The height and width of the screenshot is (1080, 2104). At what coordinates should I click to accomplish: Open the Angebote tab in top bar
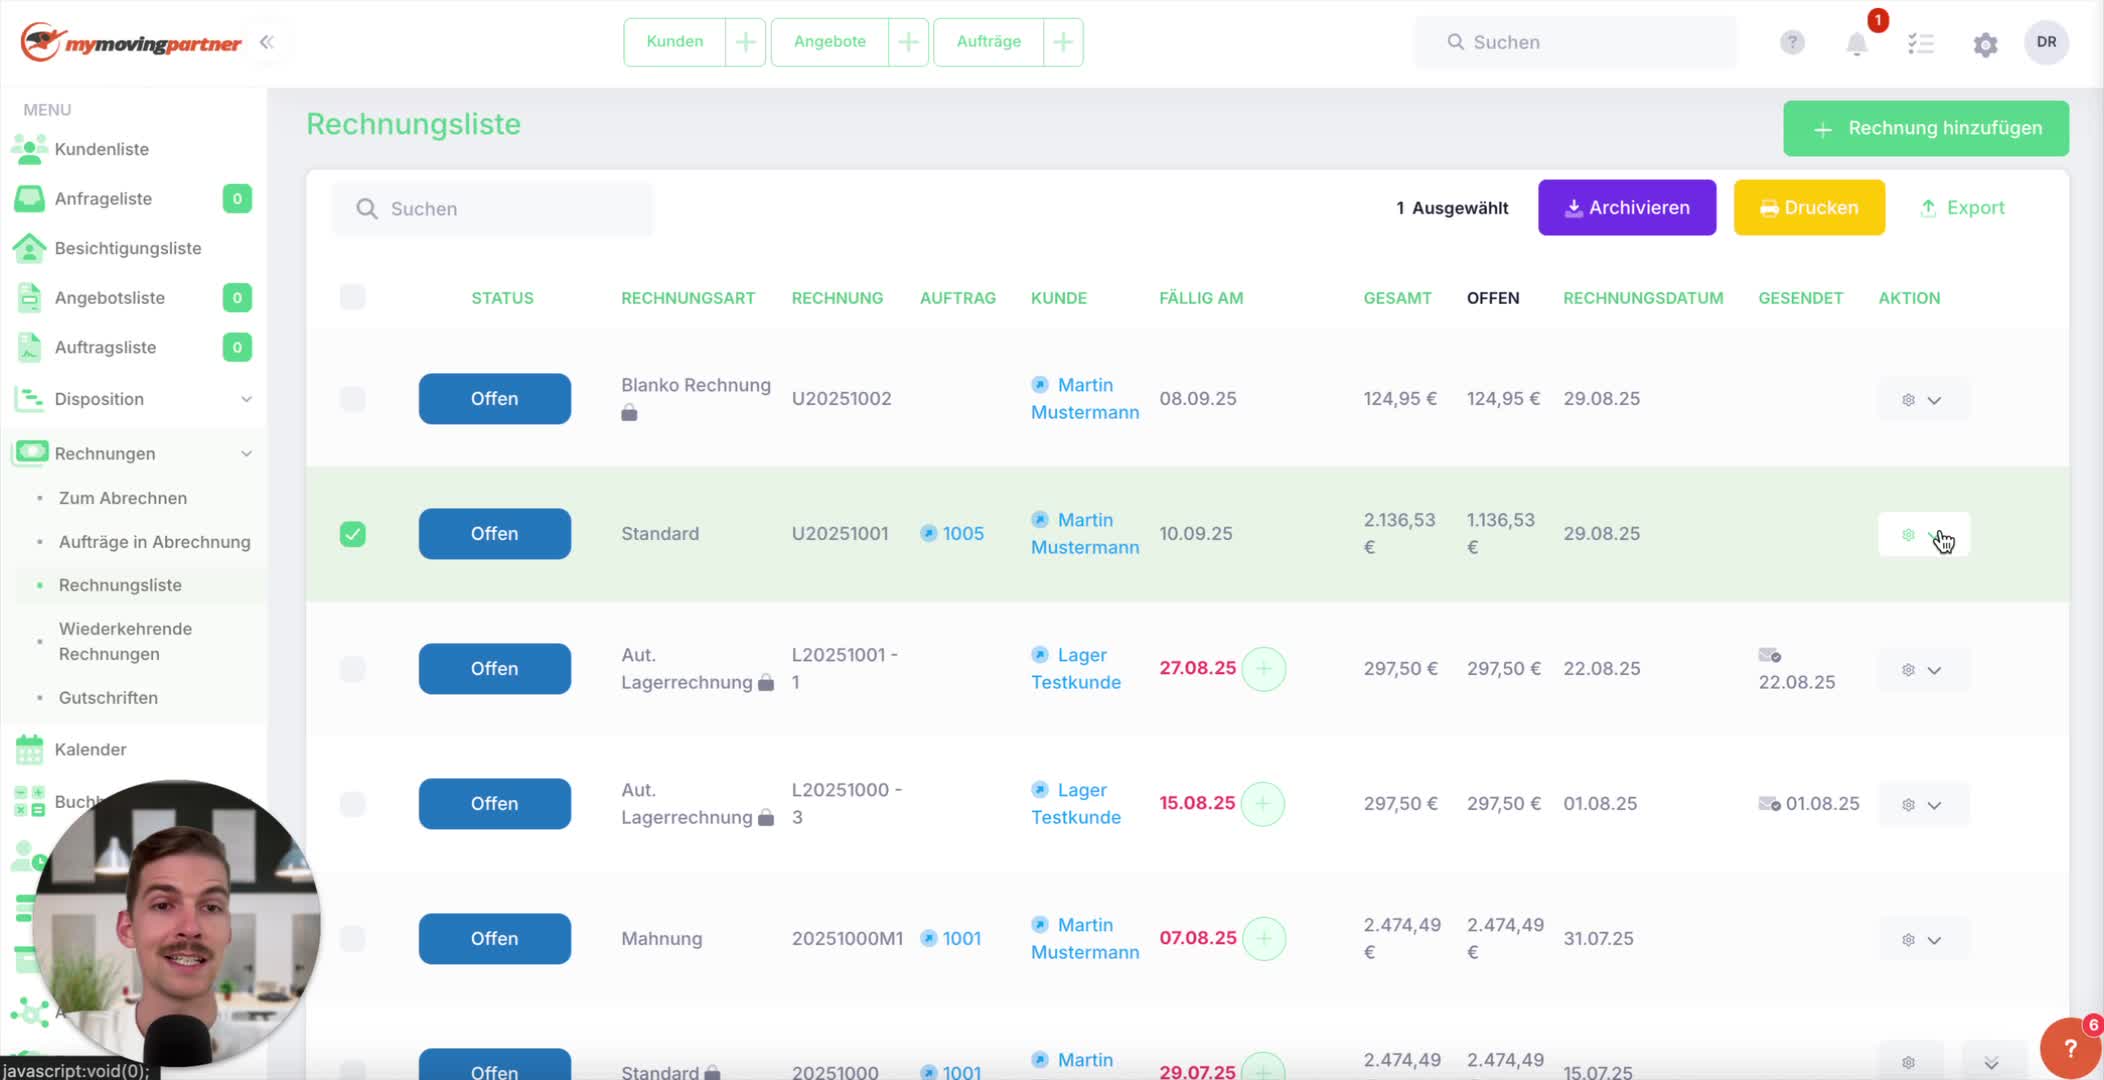tap(830, 42)
